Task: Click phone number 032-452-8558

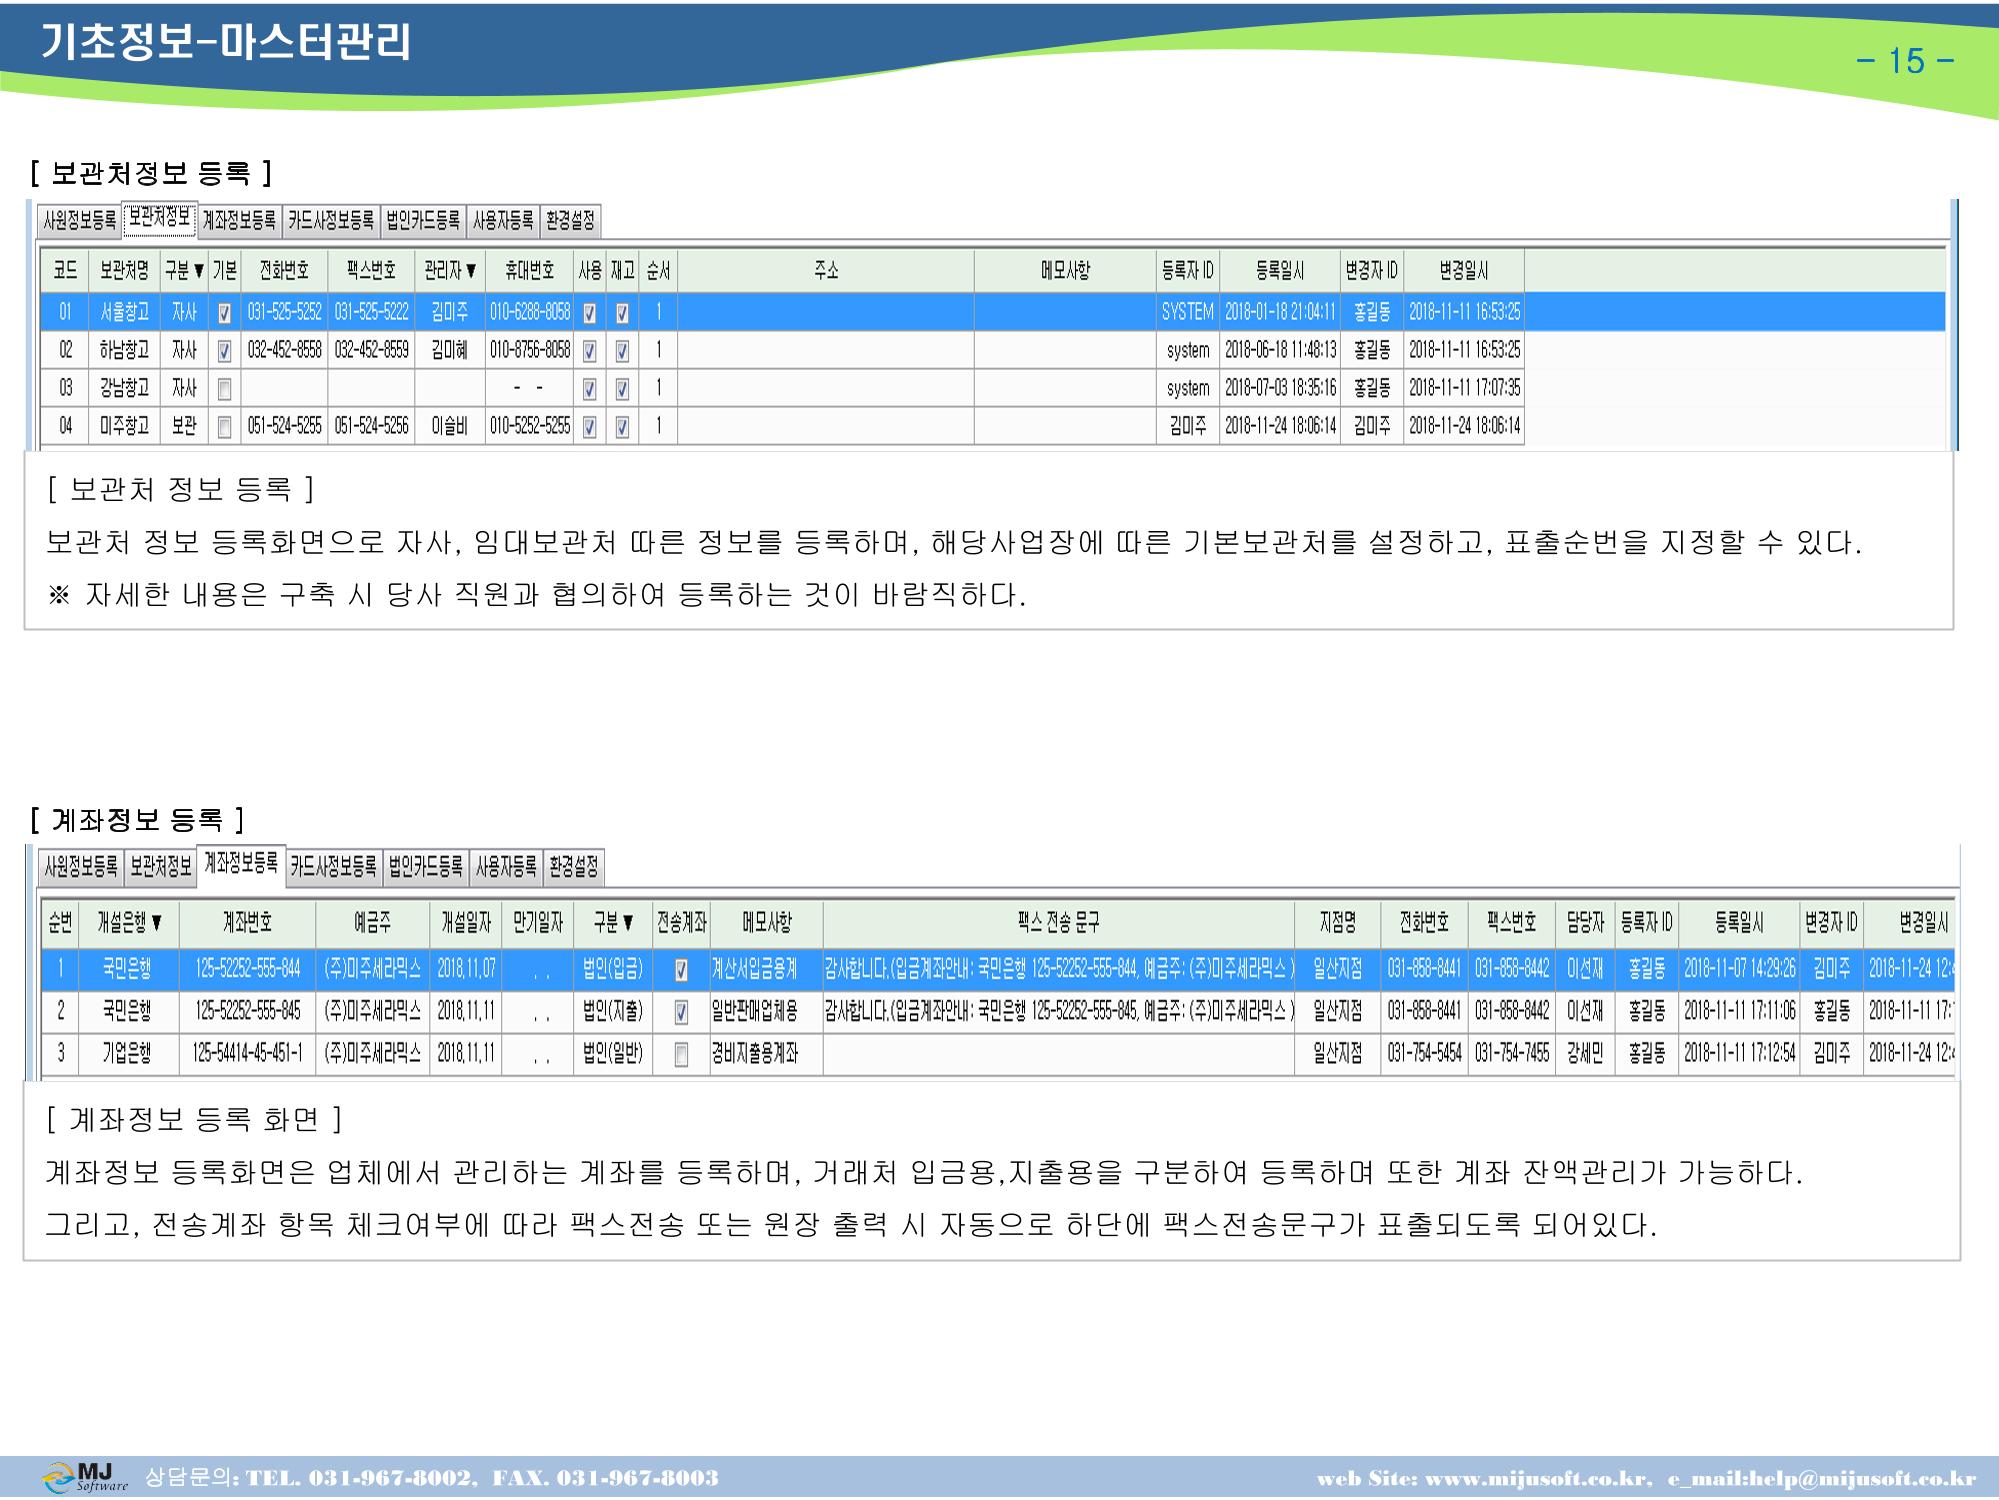Action: click(284, 351)
